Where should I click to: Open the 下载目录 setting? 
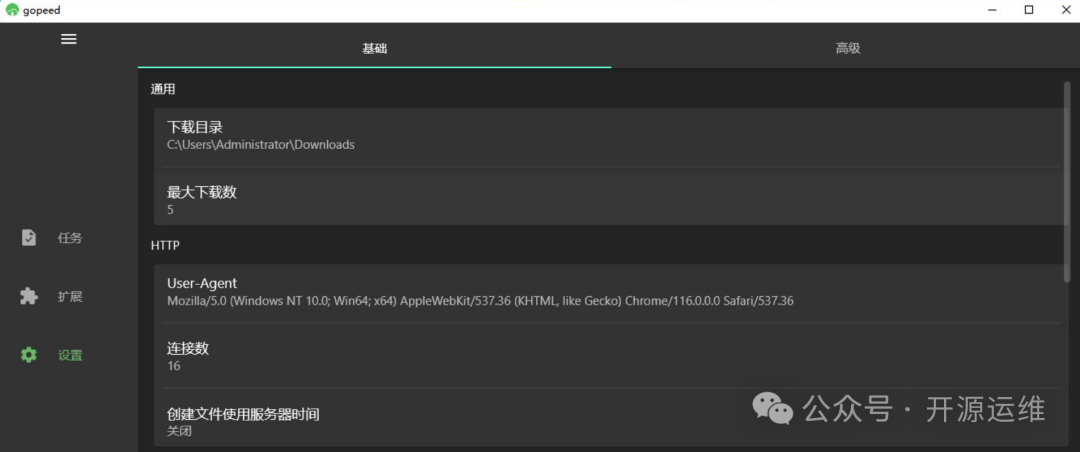[195, 127]
